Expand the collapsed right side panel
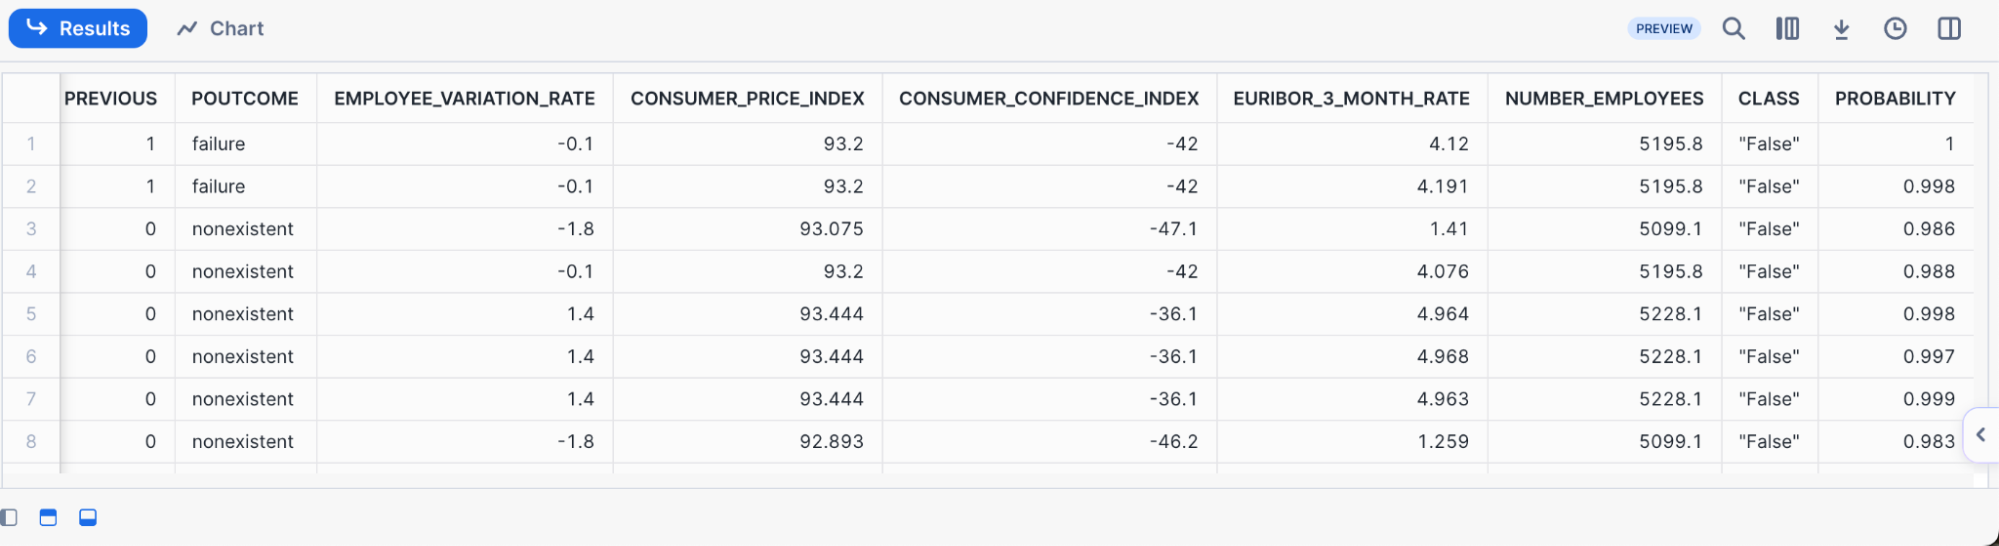1999x546 pixels. [x=1980, y=435]
